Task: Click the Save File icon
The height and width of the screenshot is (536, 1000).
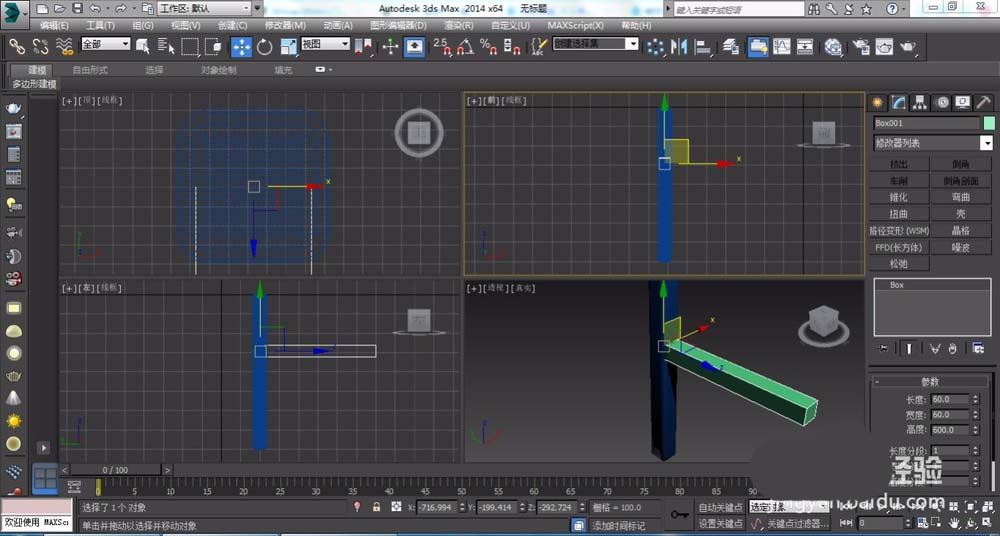Action: (x=77, y=8)
